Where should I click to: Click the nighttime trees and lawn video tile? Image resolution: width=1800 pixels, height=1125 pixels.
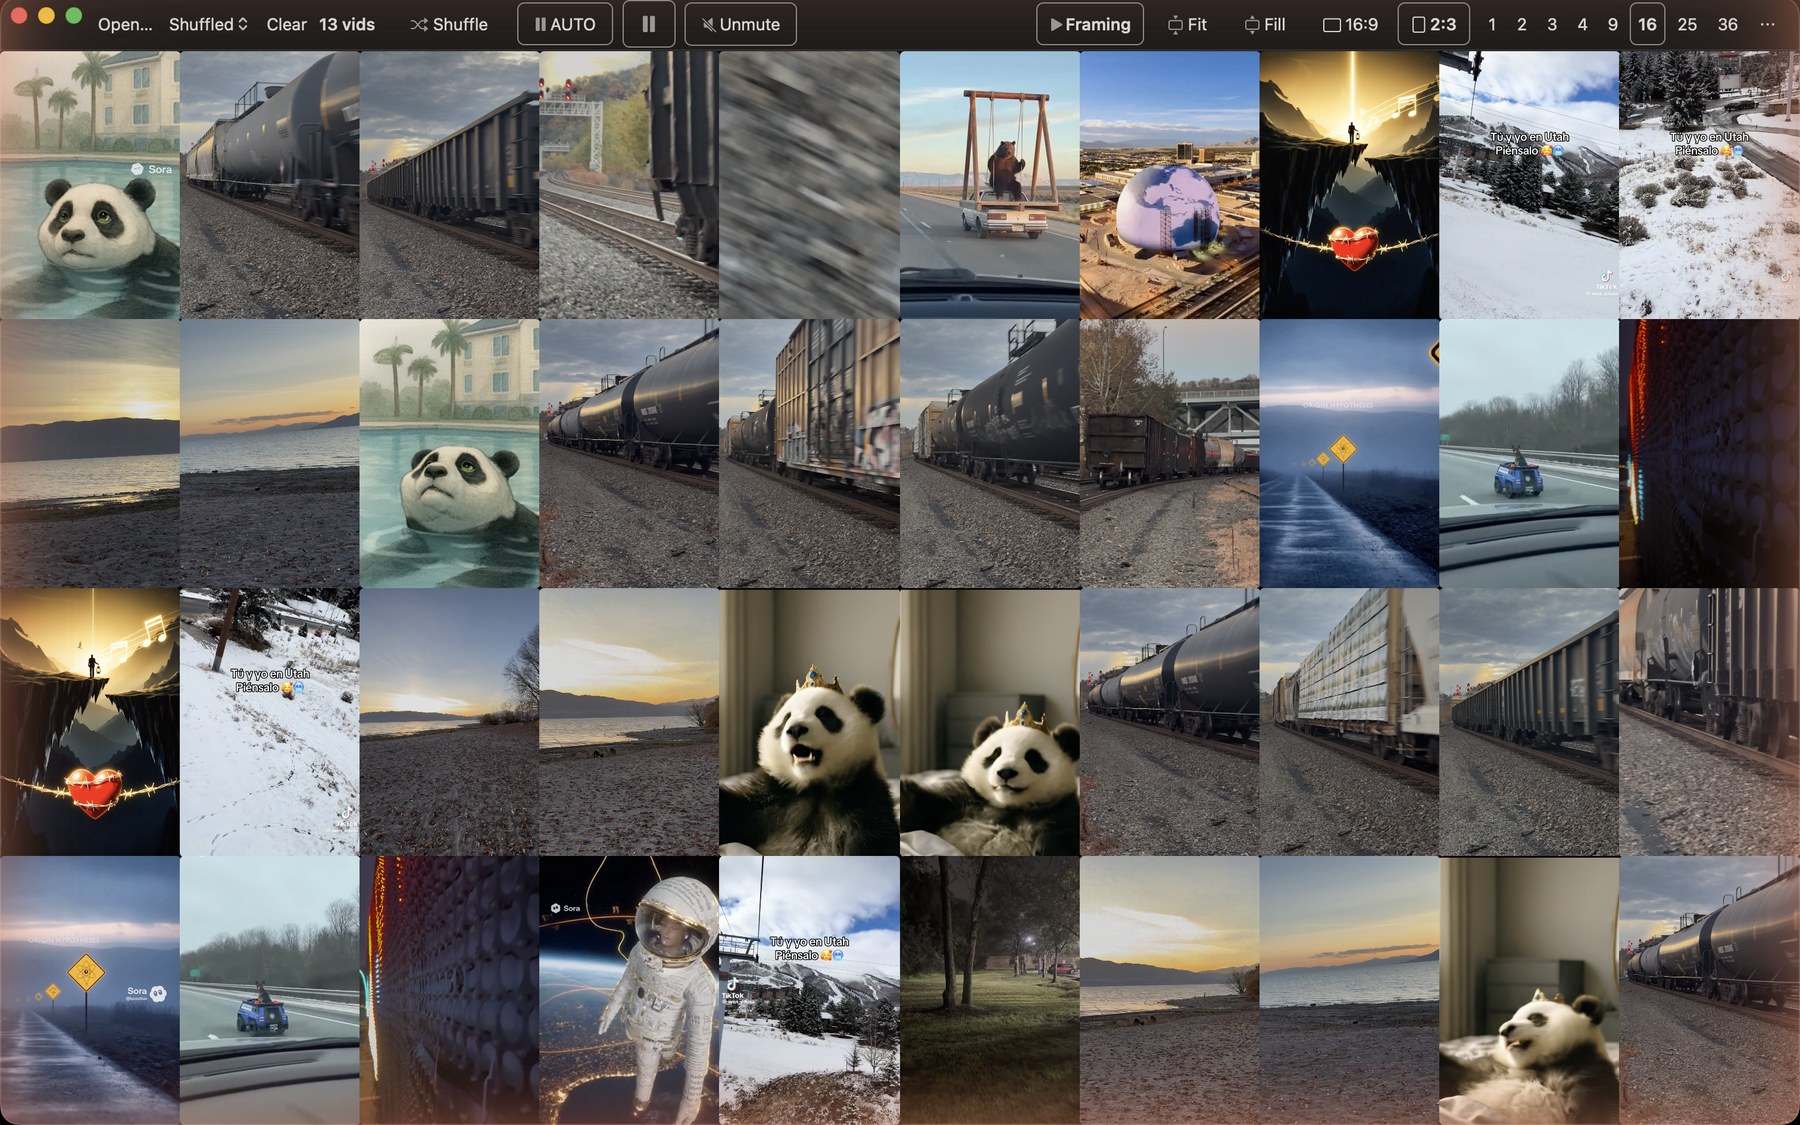(x=989, y=990)
